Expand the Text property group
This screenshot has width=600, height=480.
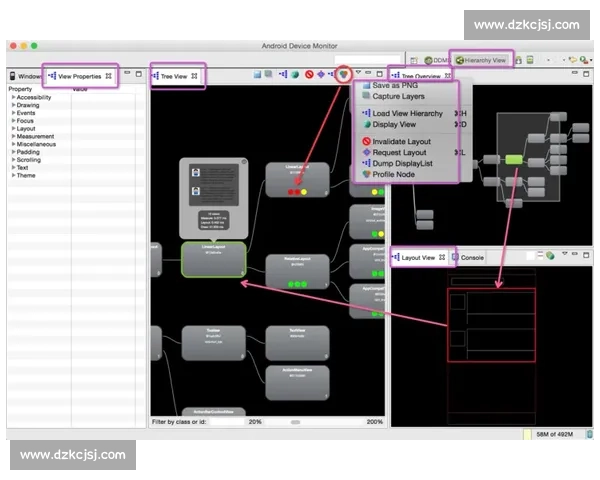13,168
